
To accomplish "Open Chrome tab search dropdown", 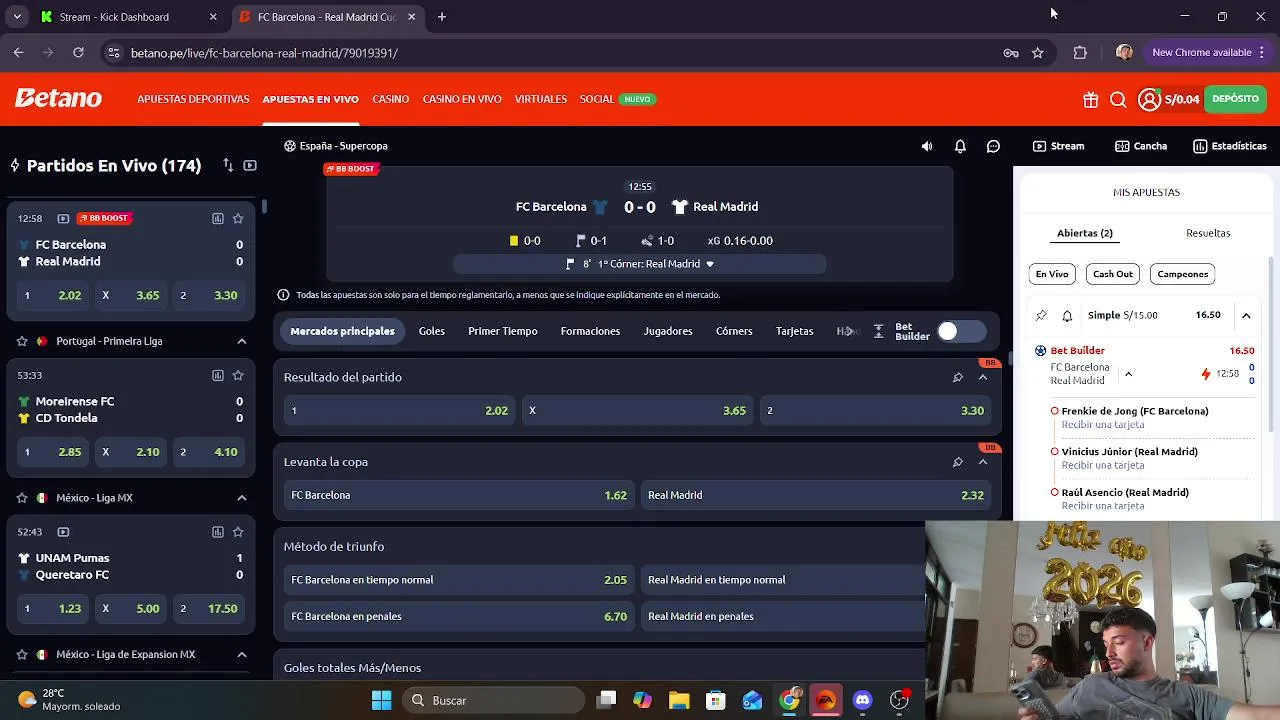I will 17,17.
